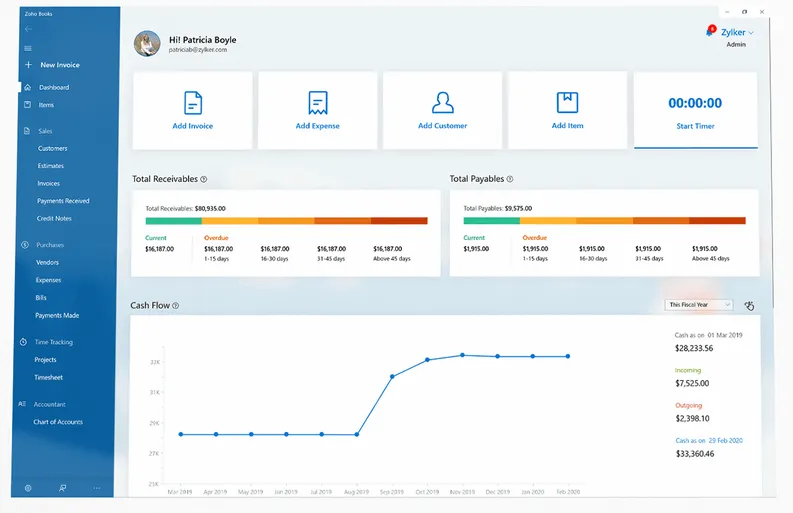The height and width of the screenshot is (513, 793).
Task: Open more options ellipsis in sidebar footer
Action: (97, 488)
